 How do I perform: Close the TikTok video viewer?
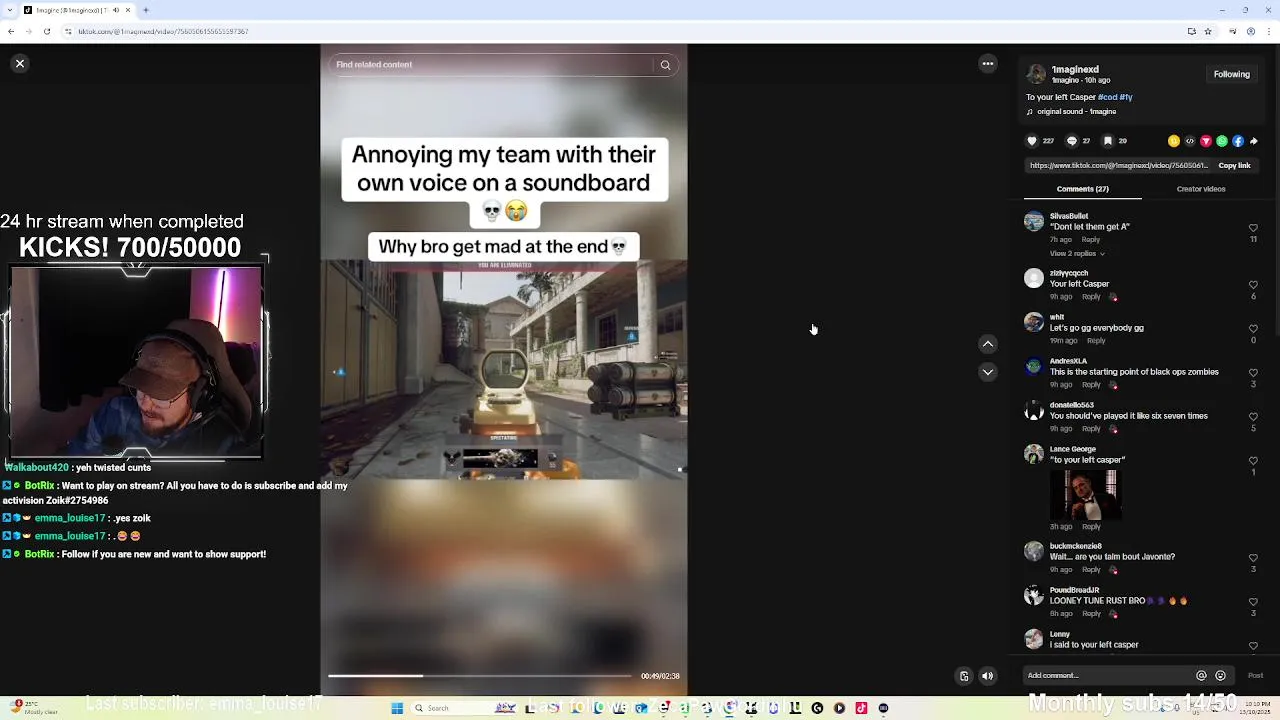(x=19, y=64)
